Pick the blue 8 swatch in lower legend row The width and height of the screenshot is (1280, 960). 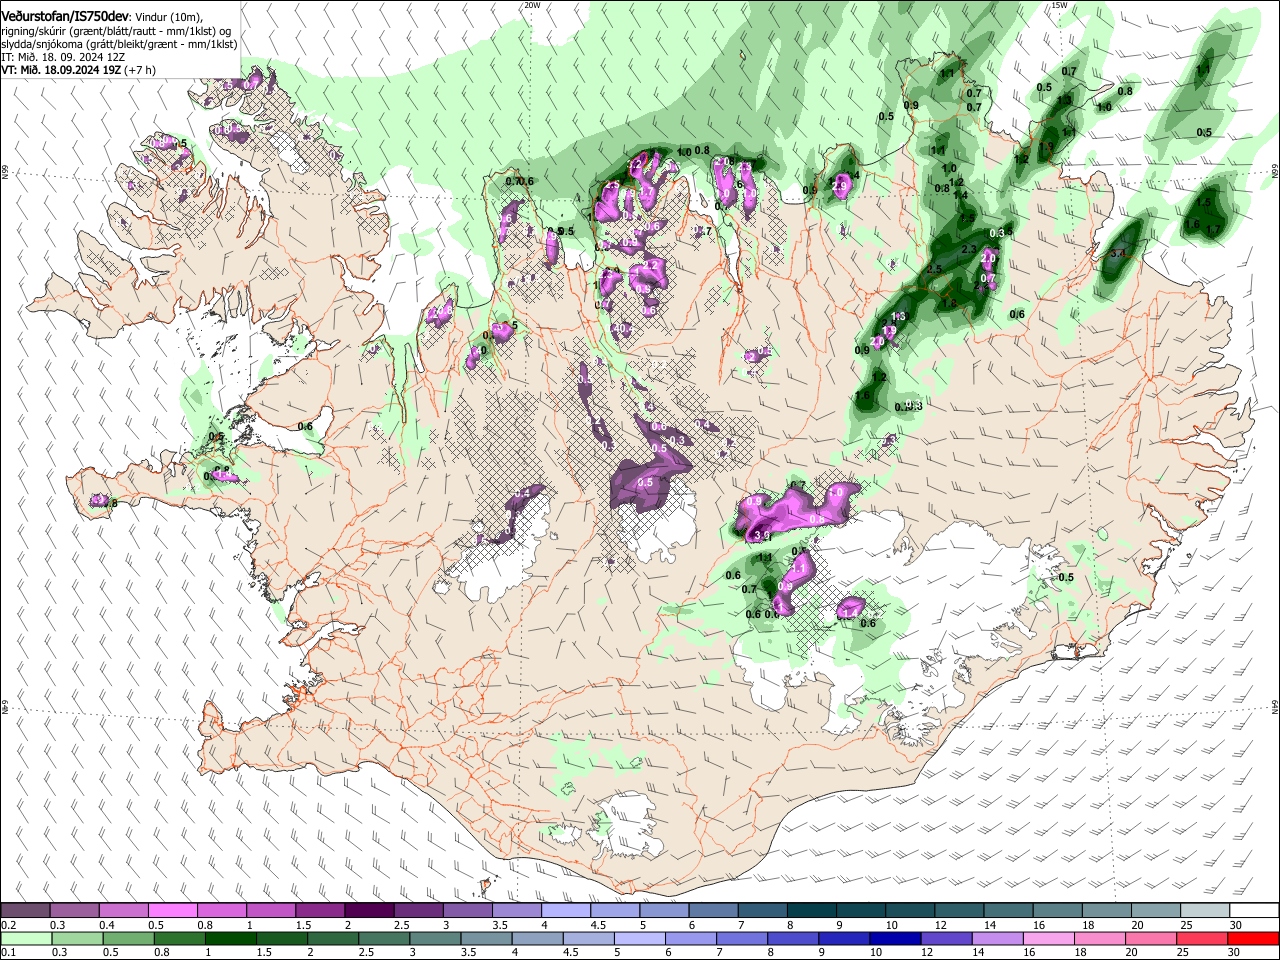(x=793, y=938)
